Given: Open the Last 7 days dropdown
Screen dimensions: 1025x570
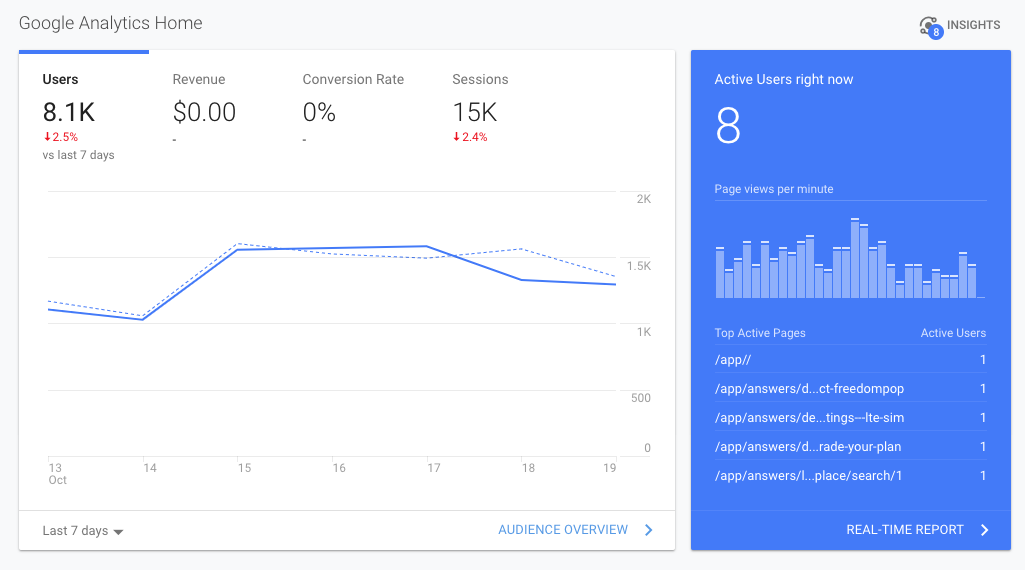Looking at the screenshot, I should pos(82,531).
